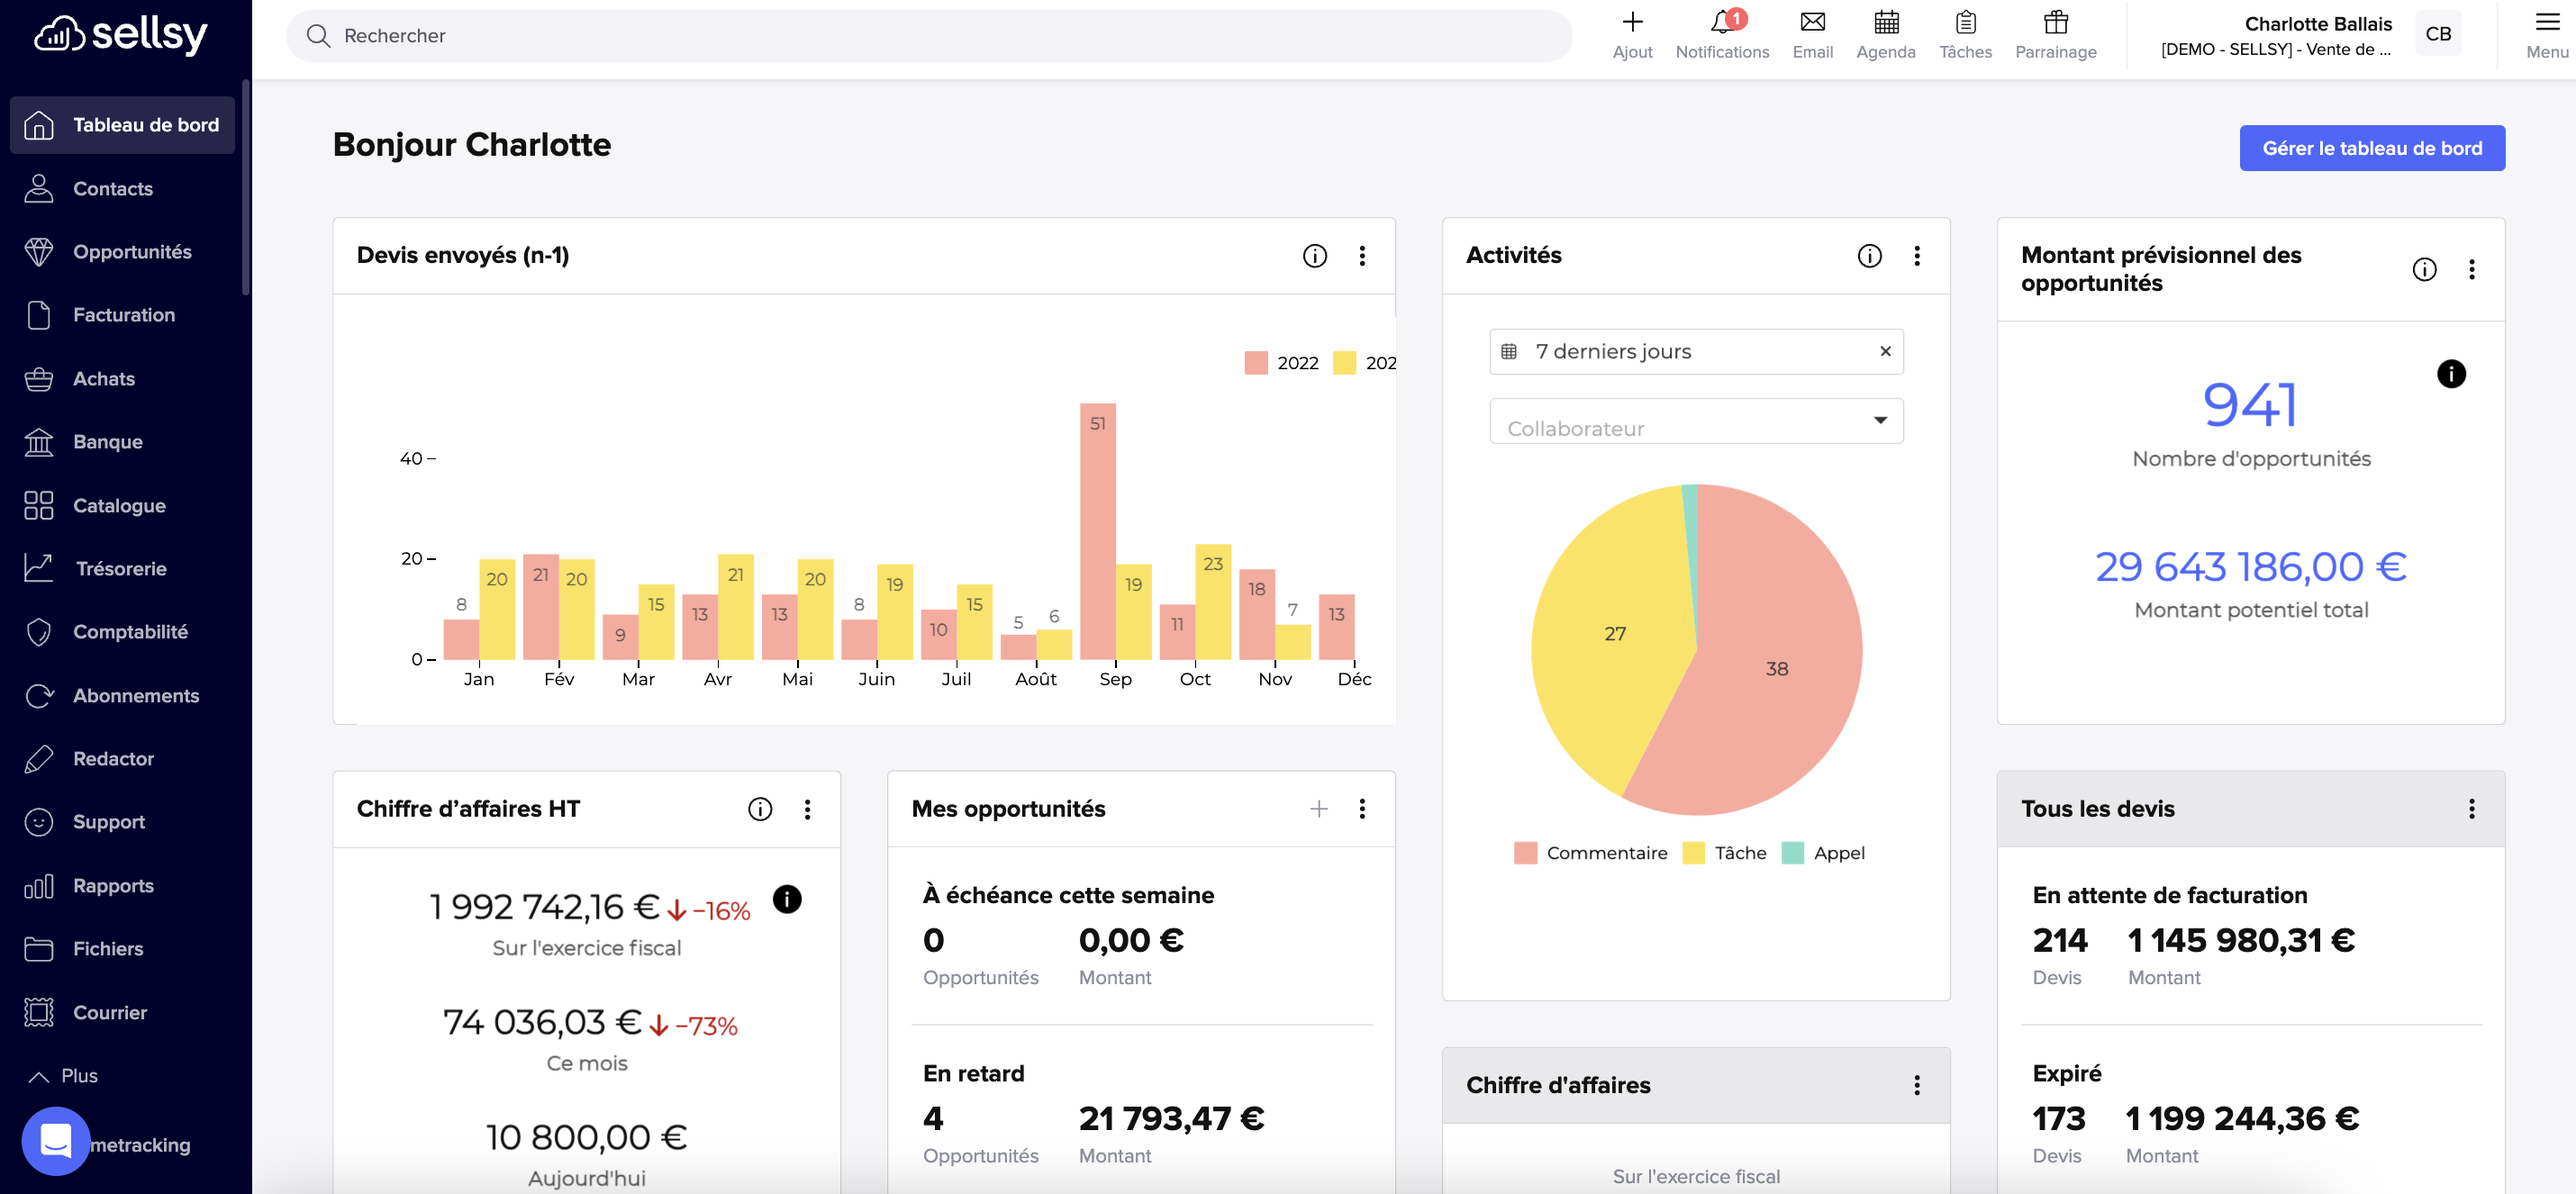Click the Gérer le tableau de bord button
Screen dimensions: 2576x1194
(2372, 147)
